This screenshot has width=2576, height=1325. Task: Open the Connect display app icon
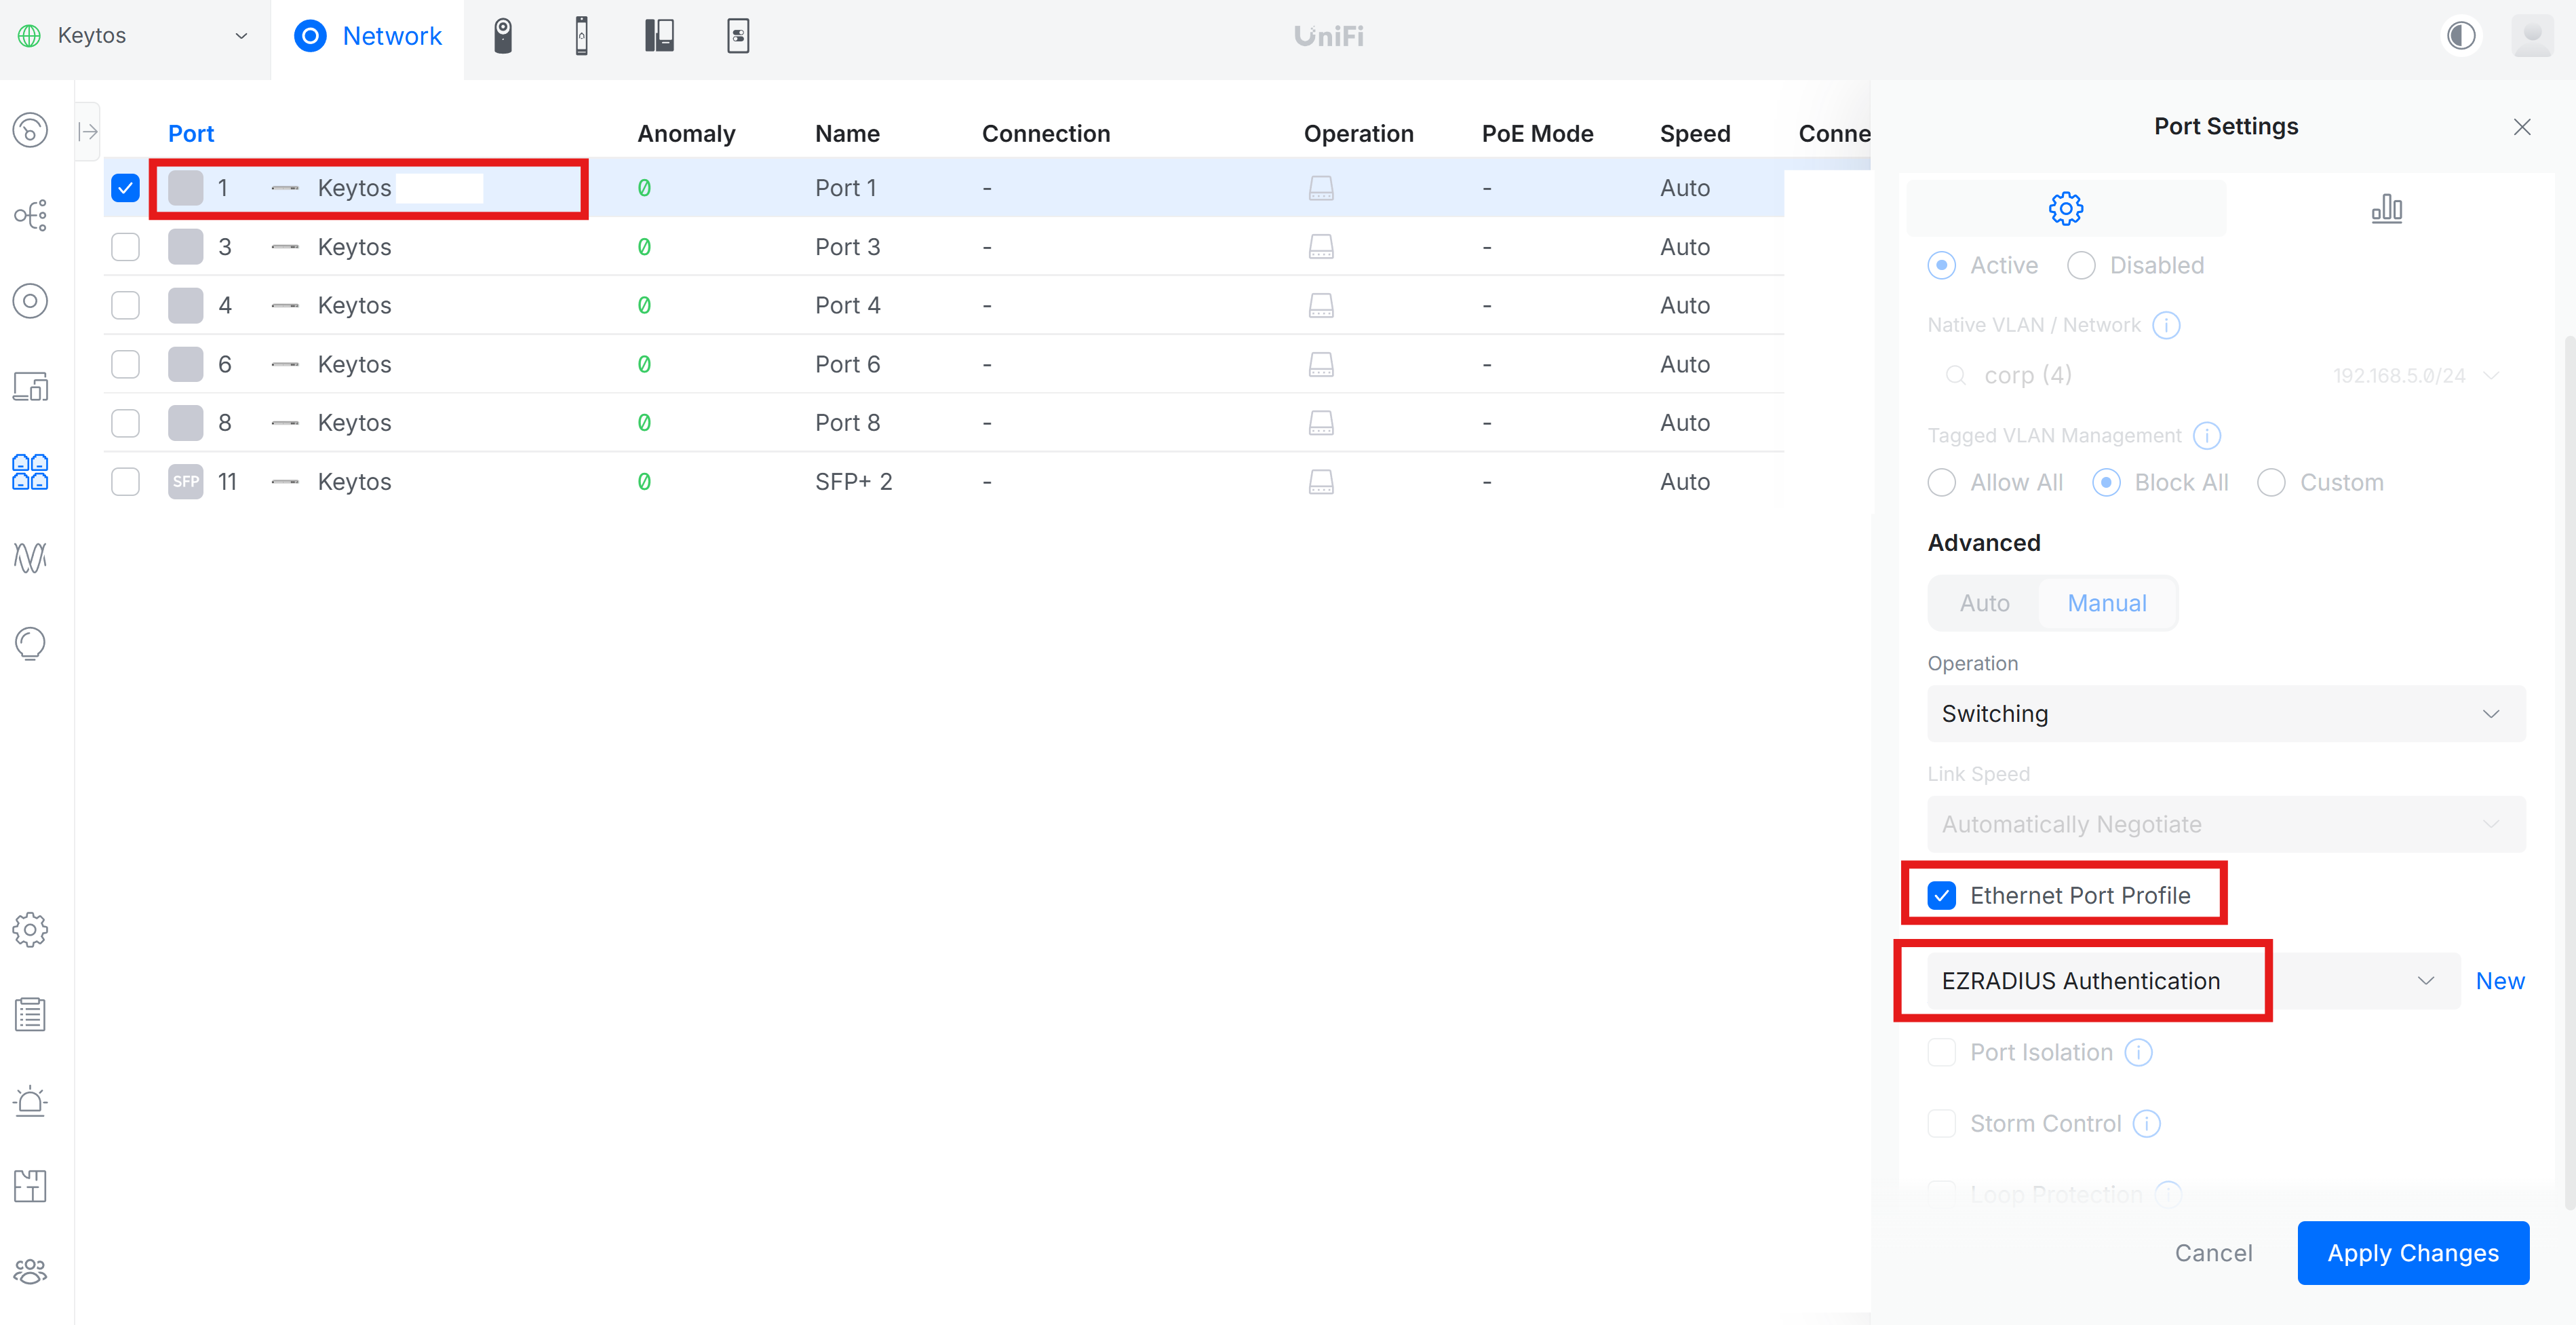[738, 36]
